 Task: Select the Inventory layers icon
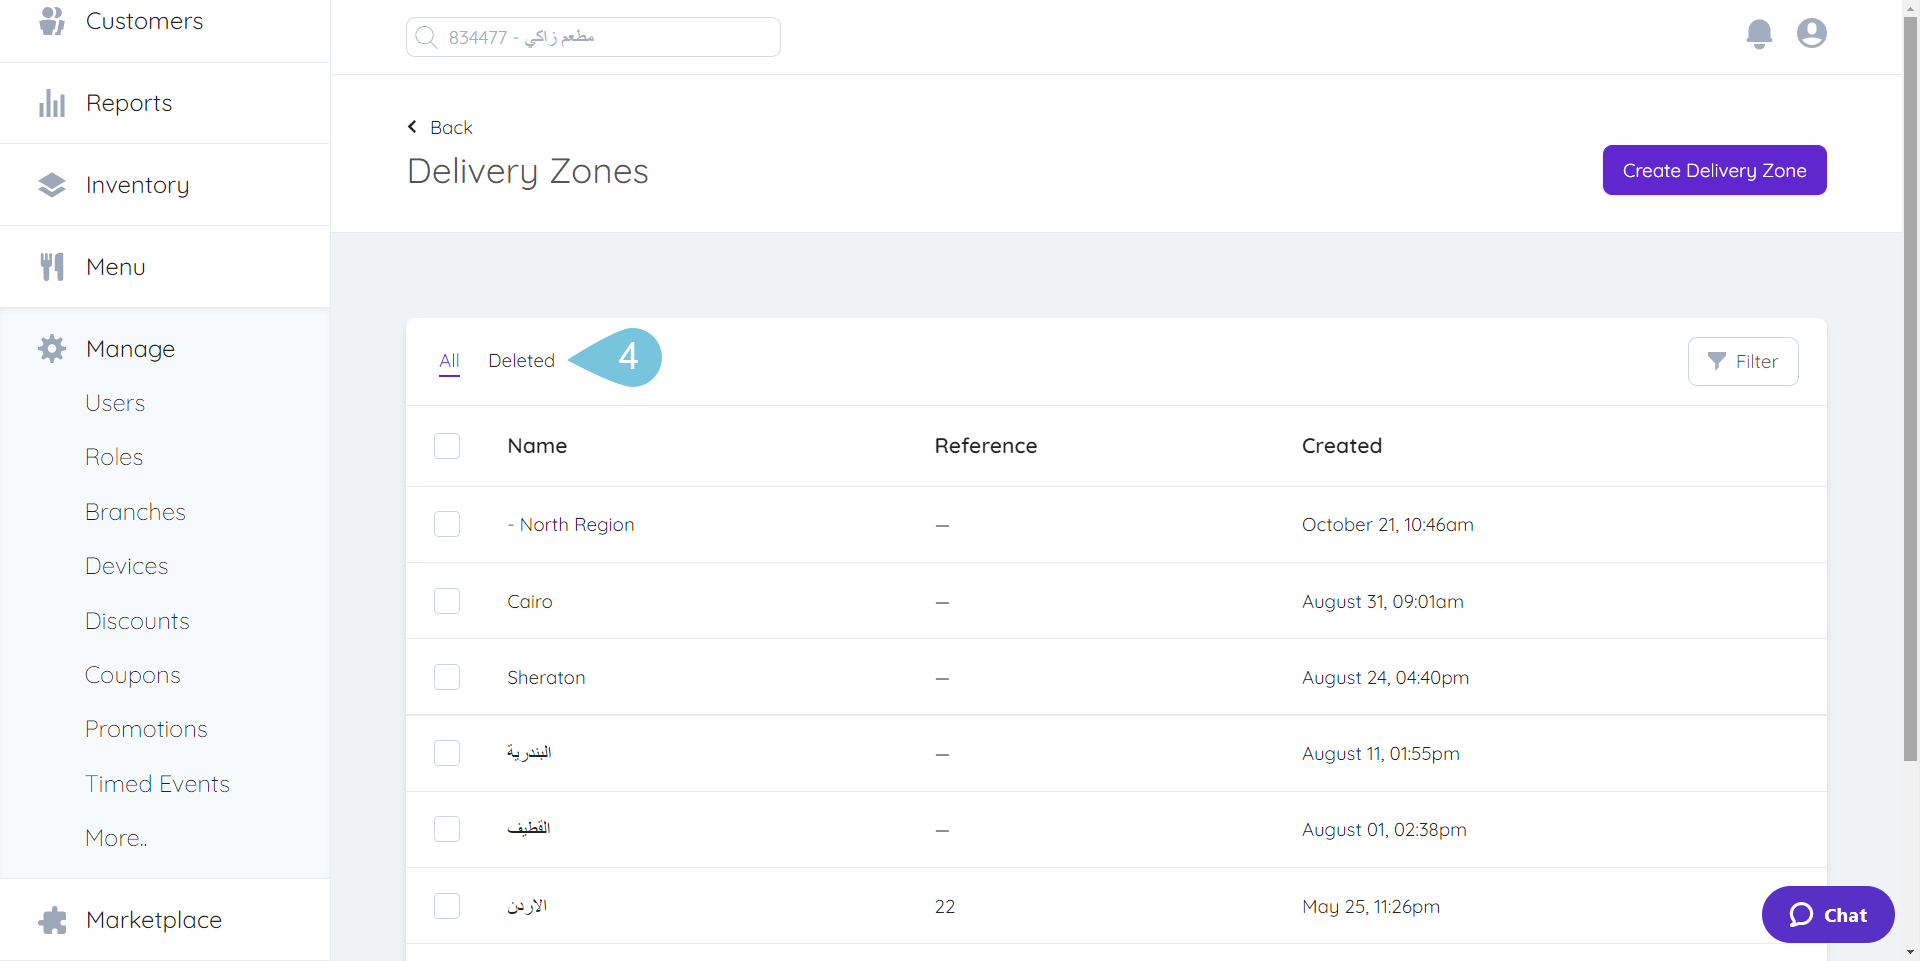click(51, 184)
